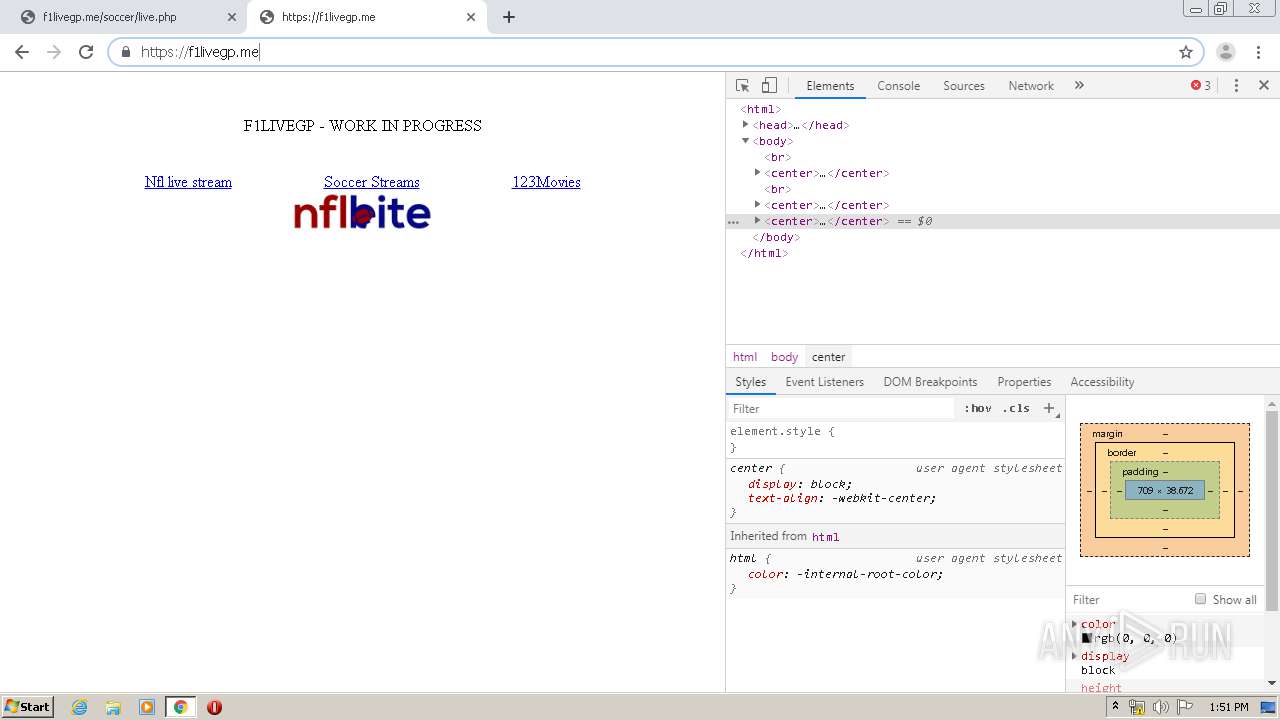1280x720 pixels.
Task: Expand the head element node
Action: 746,125
